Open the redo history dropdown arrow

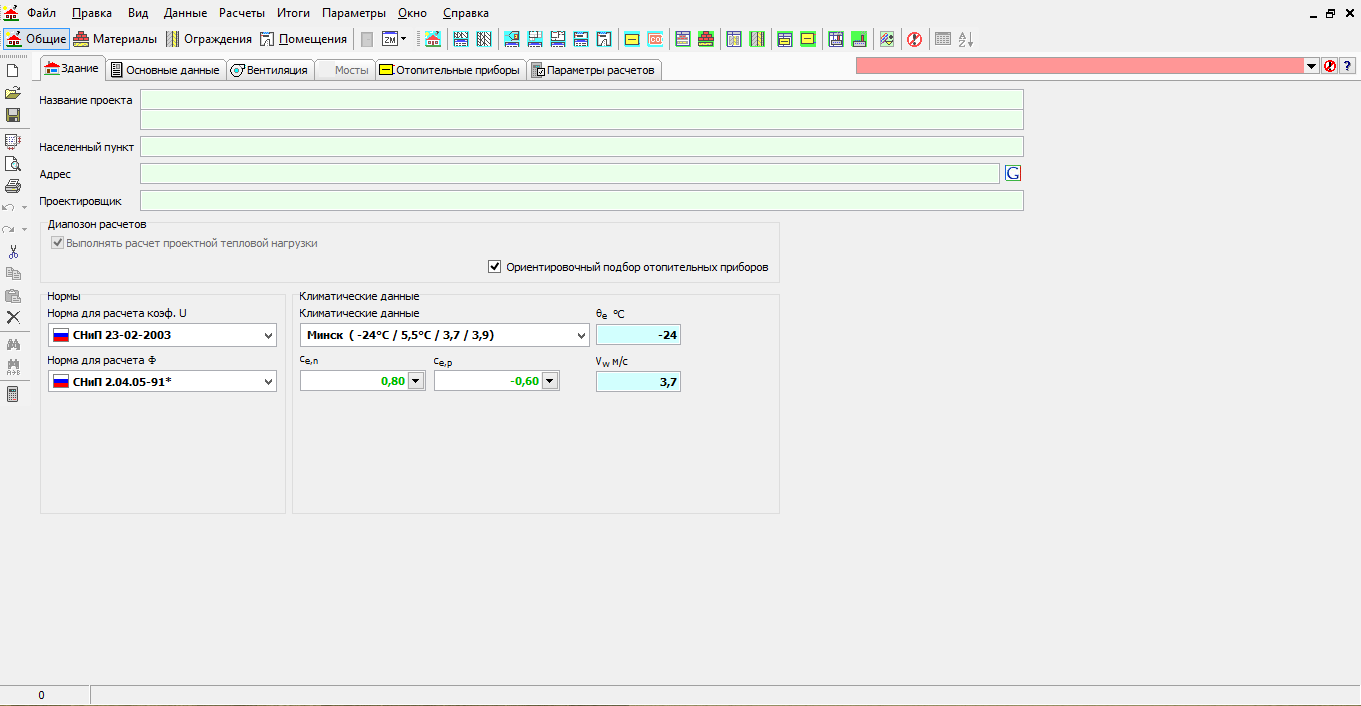[25, 229]
